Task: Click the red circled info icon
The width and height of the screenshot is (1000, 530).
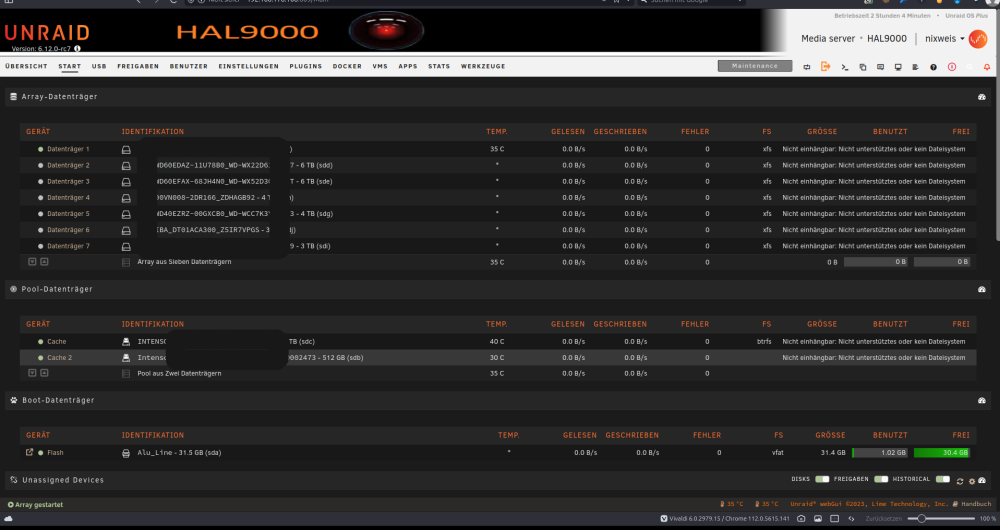Action: pos(952,67)
